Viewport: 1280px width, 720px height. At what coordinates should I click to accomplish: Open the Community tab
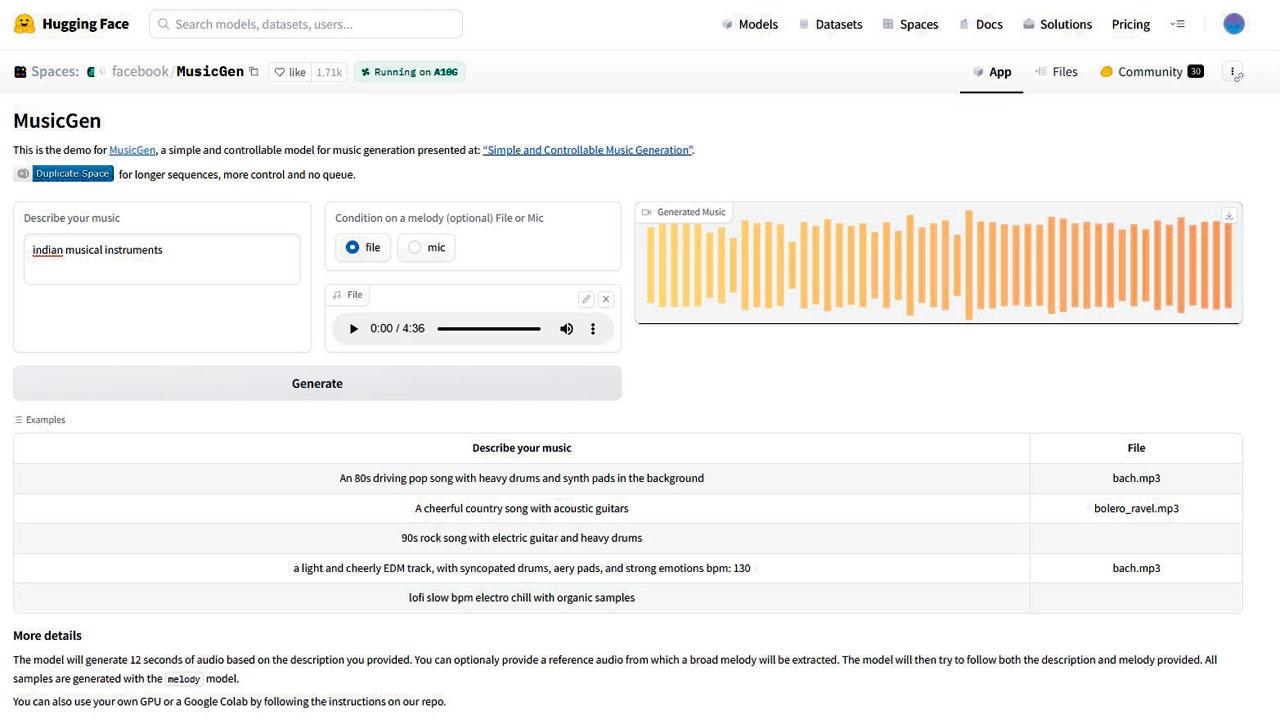1151,72
